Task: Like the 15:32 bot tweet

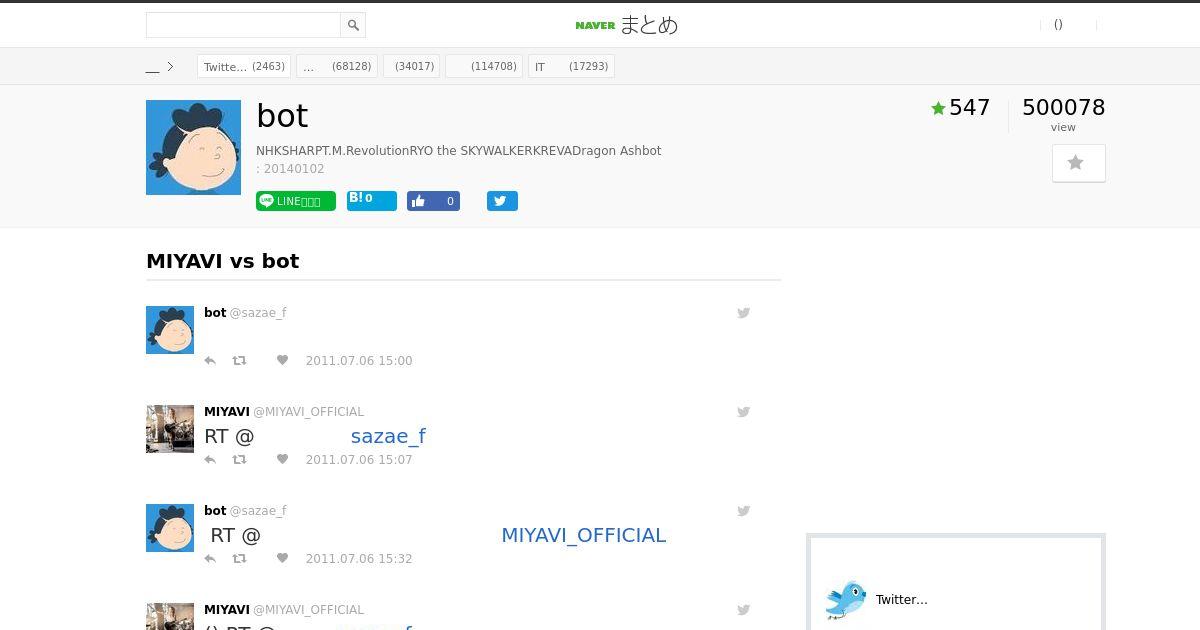Action: point(282,559)
